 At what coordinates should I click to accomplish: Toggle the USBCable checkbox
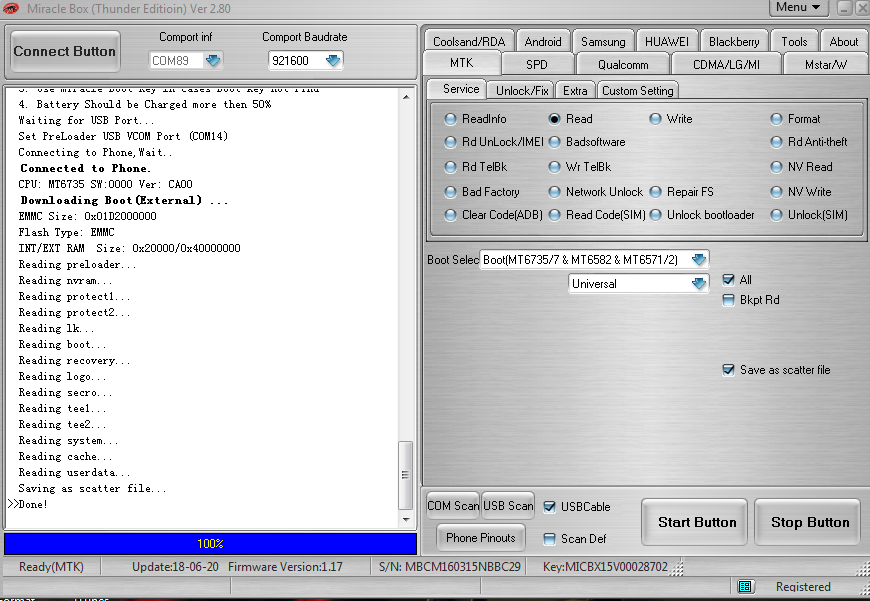(x=549, y=507)
